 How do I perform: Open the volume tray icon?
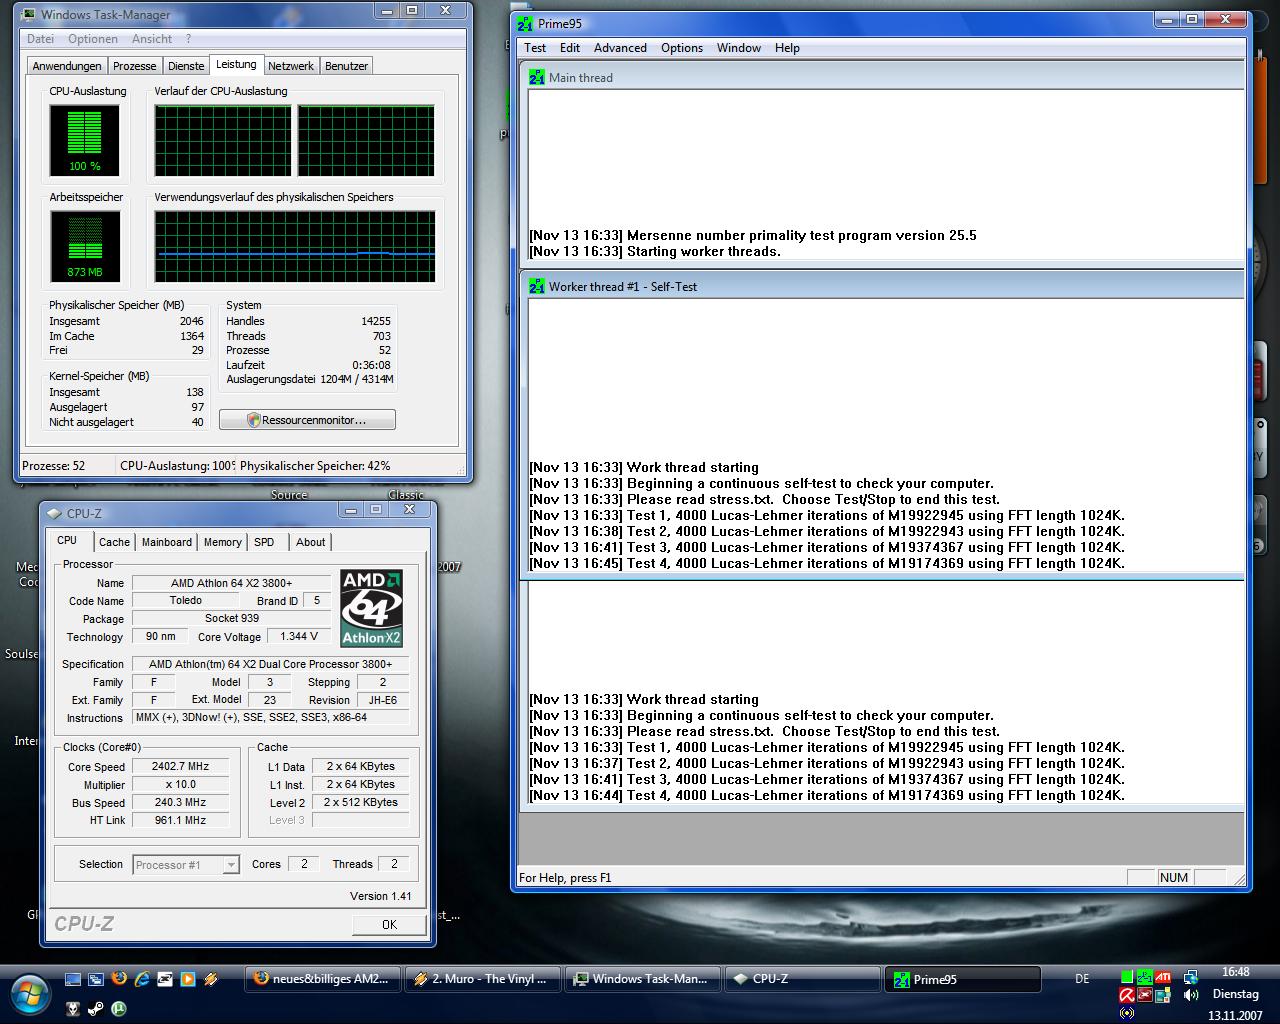tap(1191, 995)
